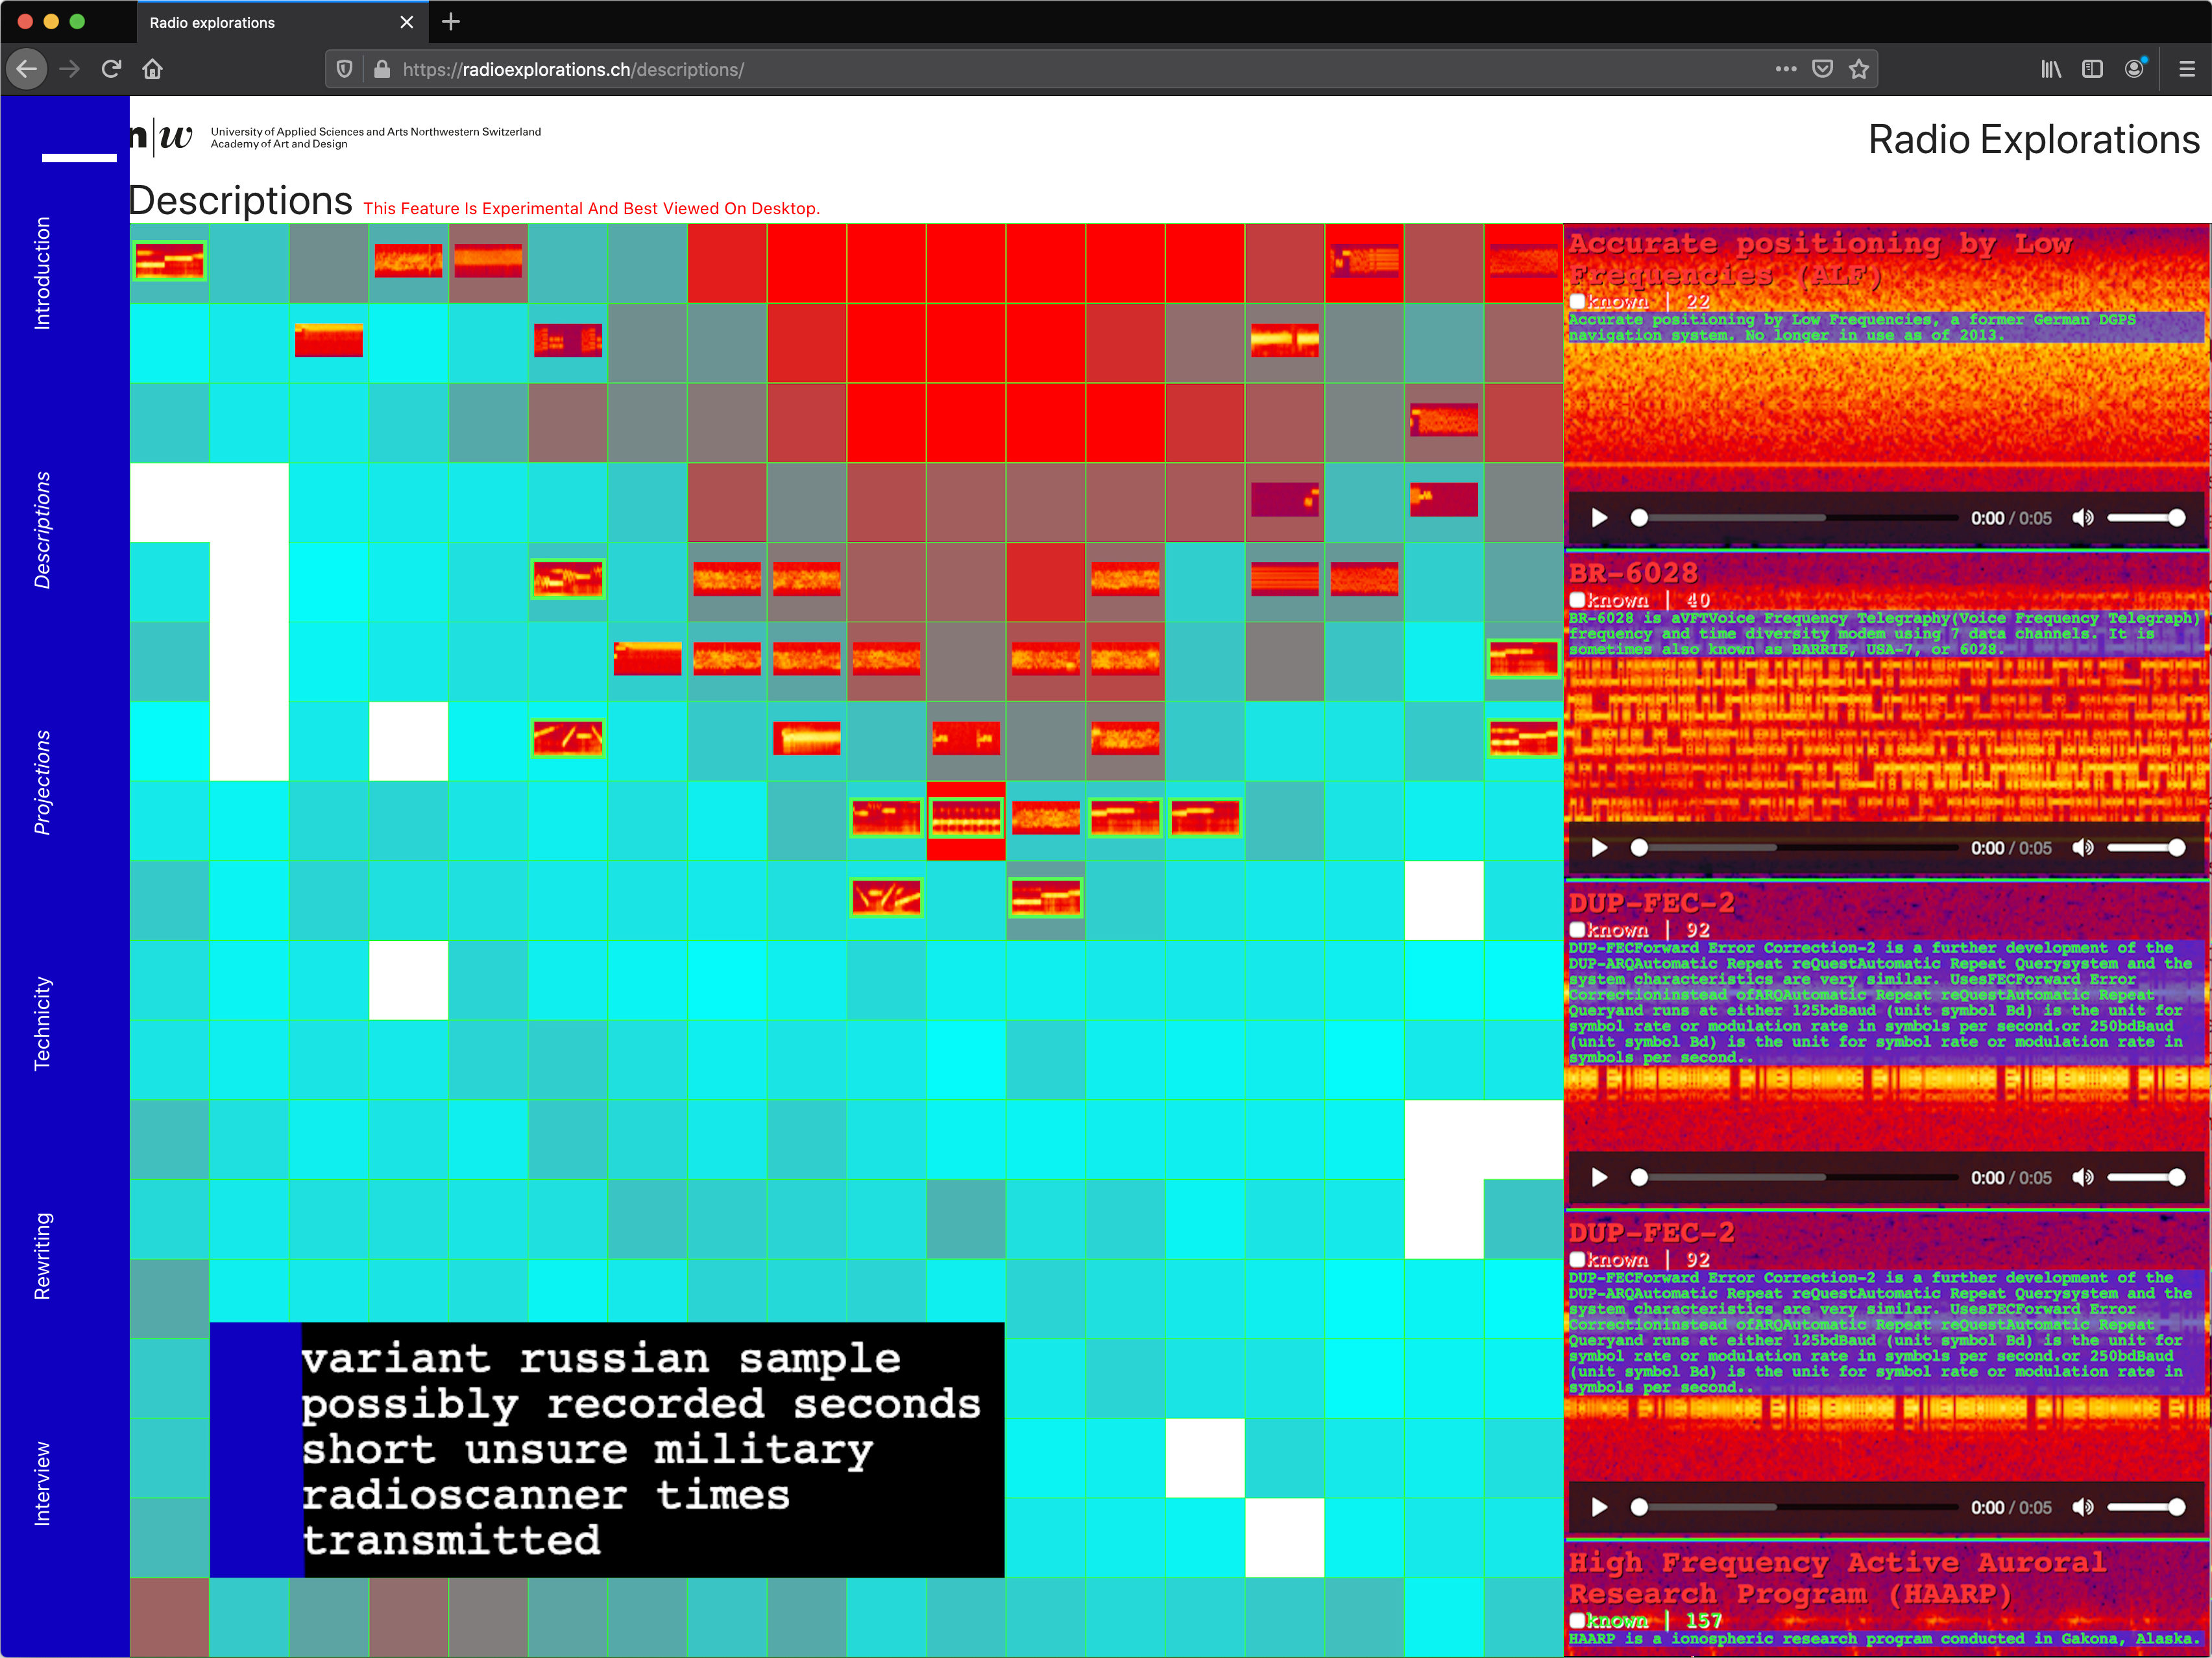Switch to the Technicity sidebar item

pyautogui.click(x=42, y=1023)
